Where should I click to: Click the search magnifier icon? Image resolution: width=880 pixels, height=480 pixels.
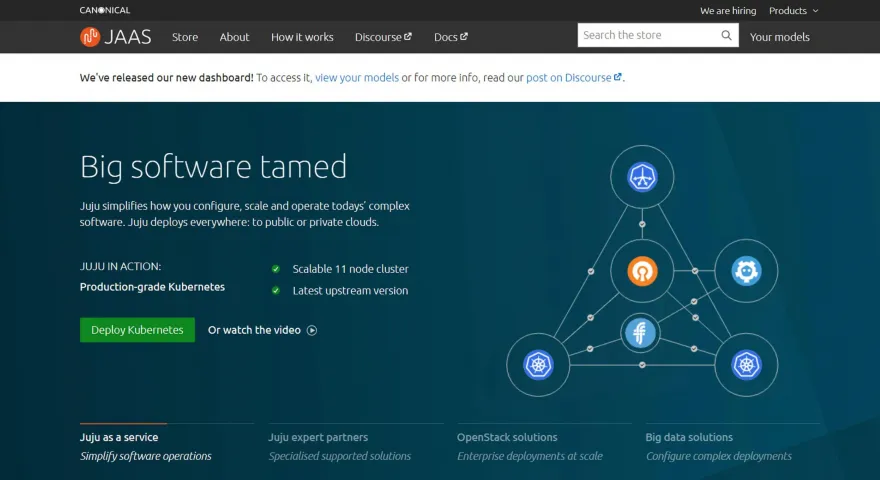pos(726,35)
